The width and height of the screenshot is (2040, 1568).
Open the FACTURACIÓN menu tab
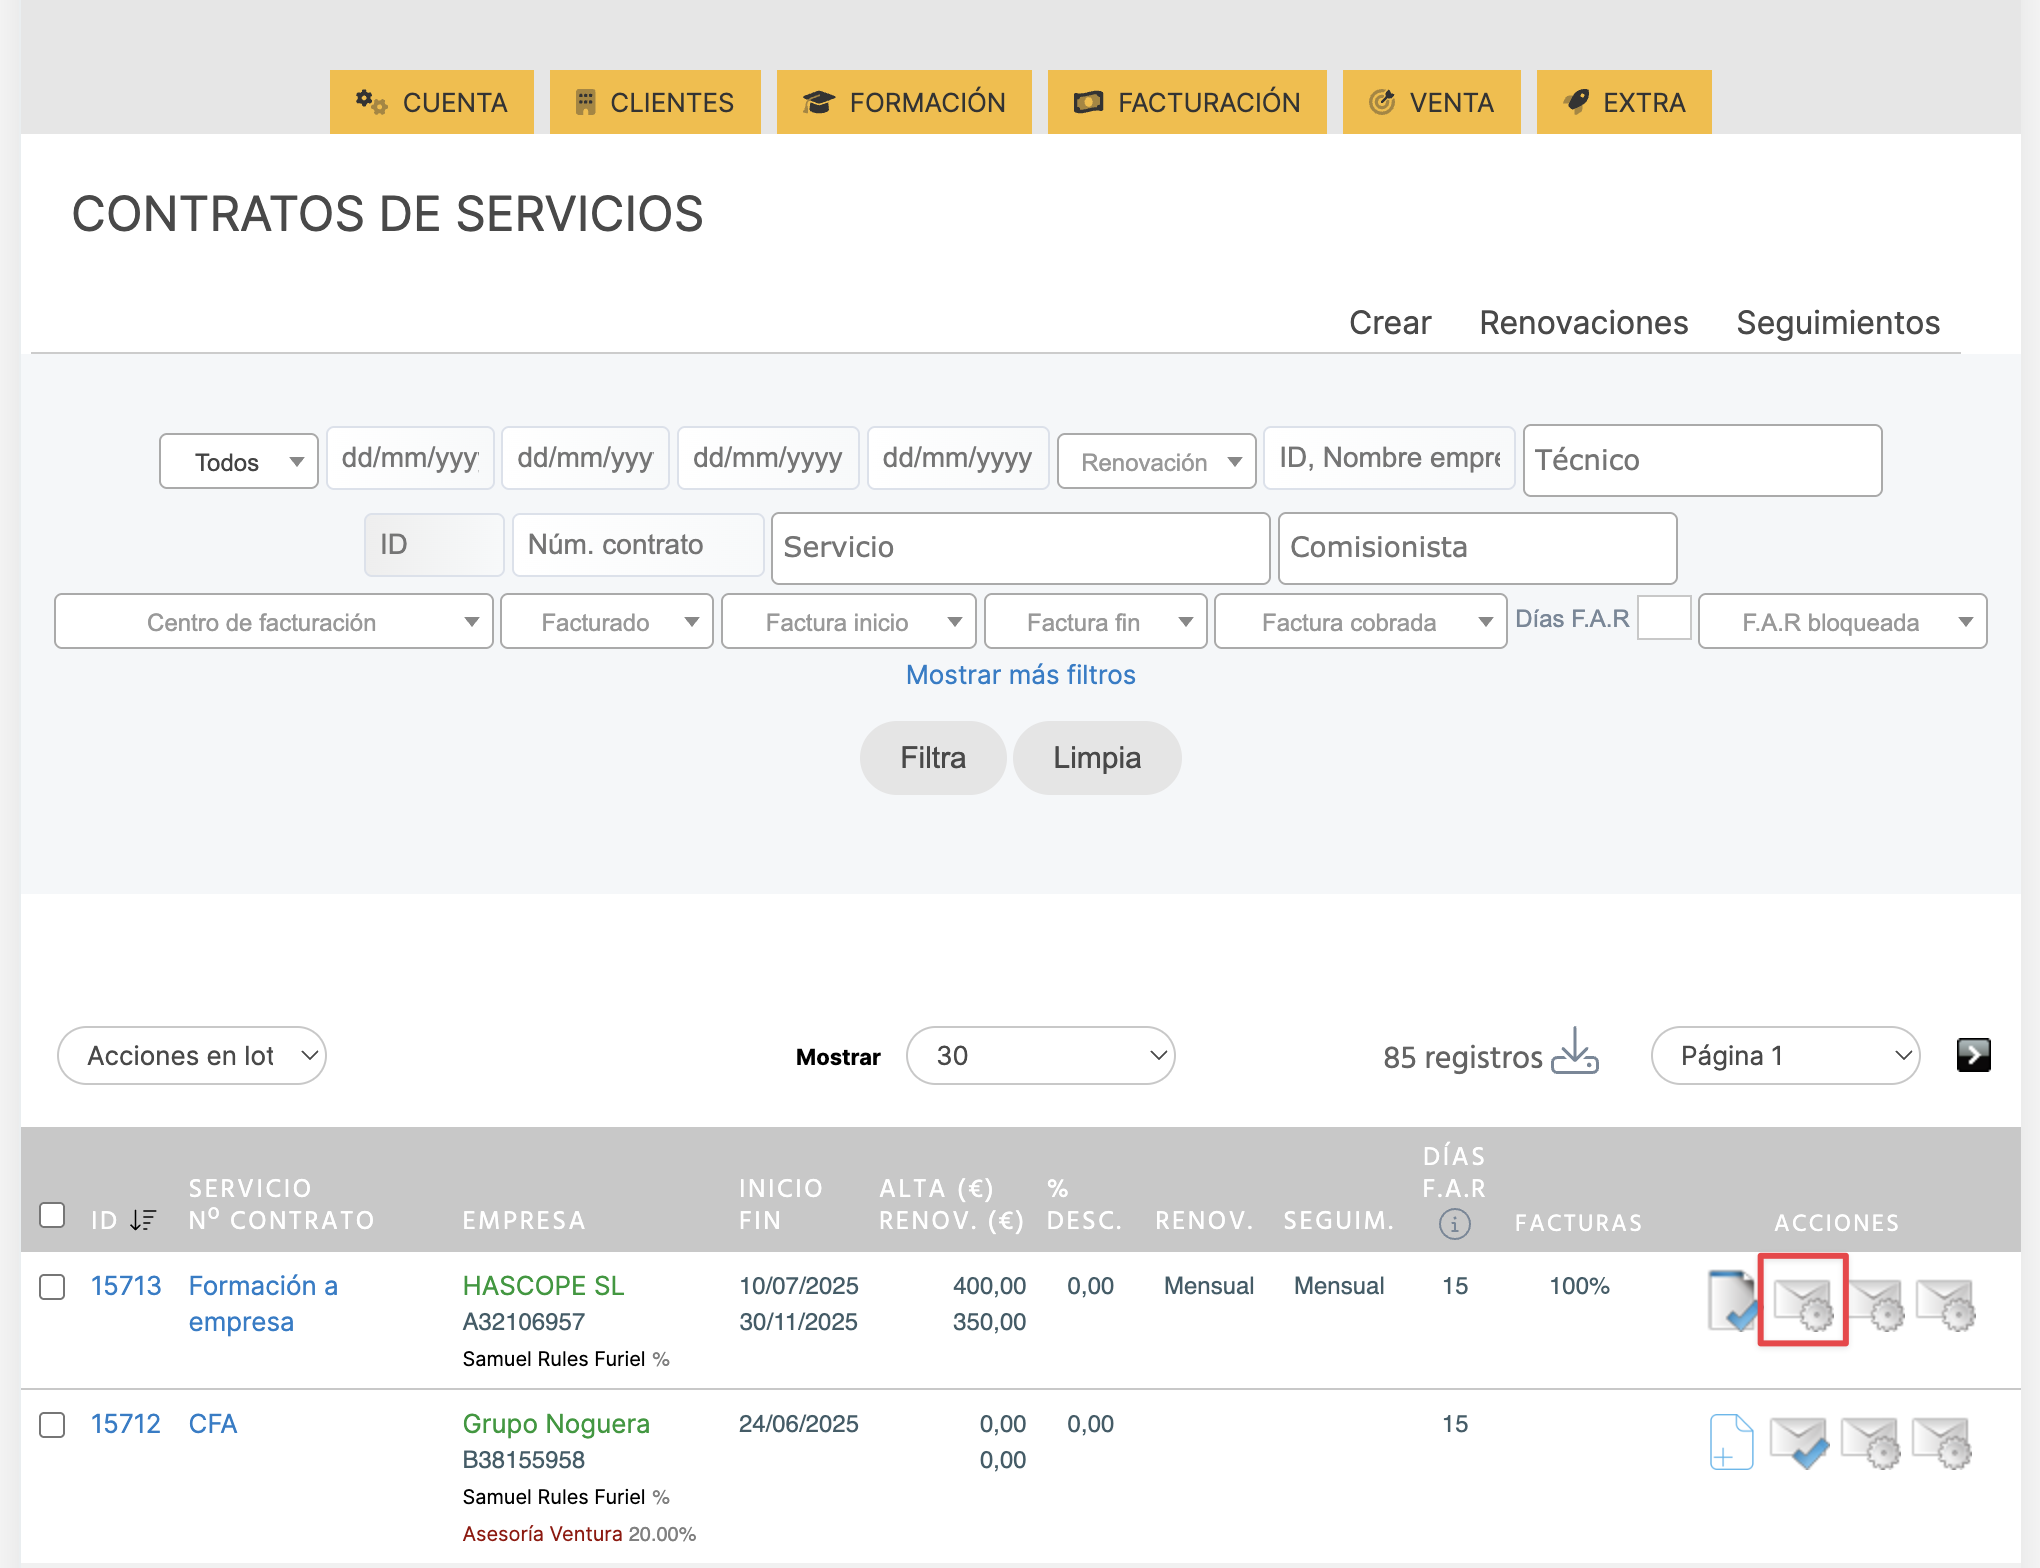pos(1187,102)
